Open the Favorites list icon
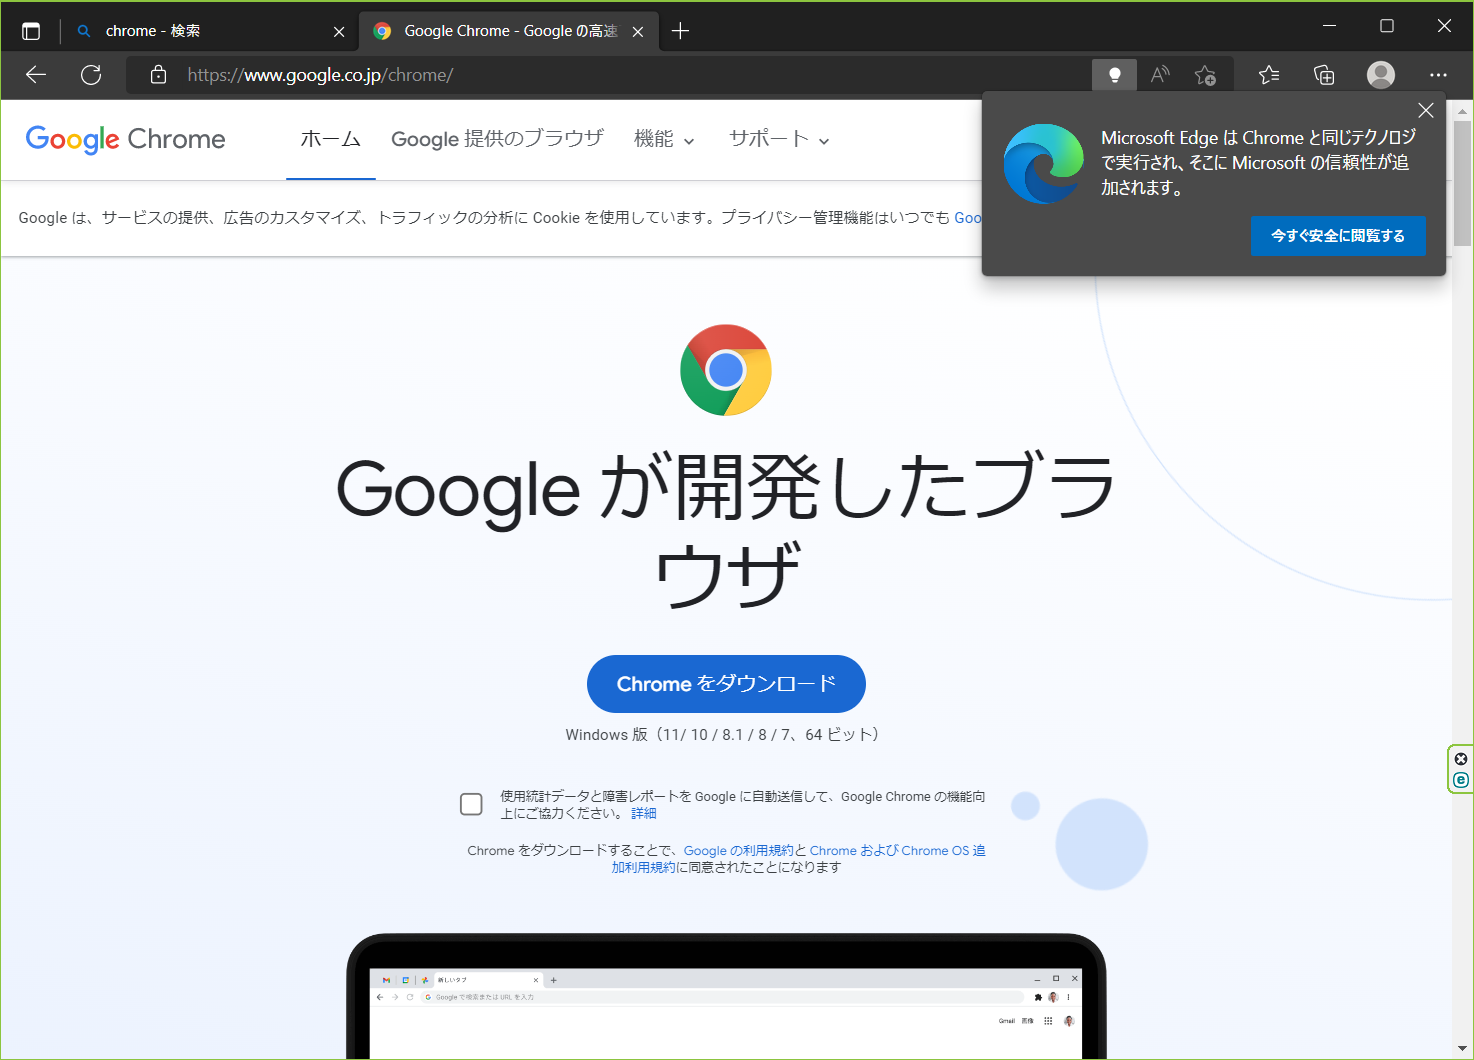Viewport: 1474px width, 1060px height. (x=1269, y=75)
